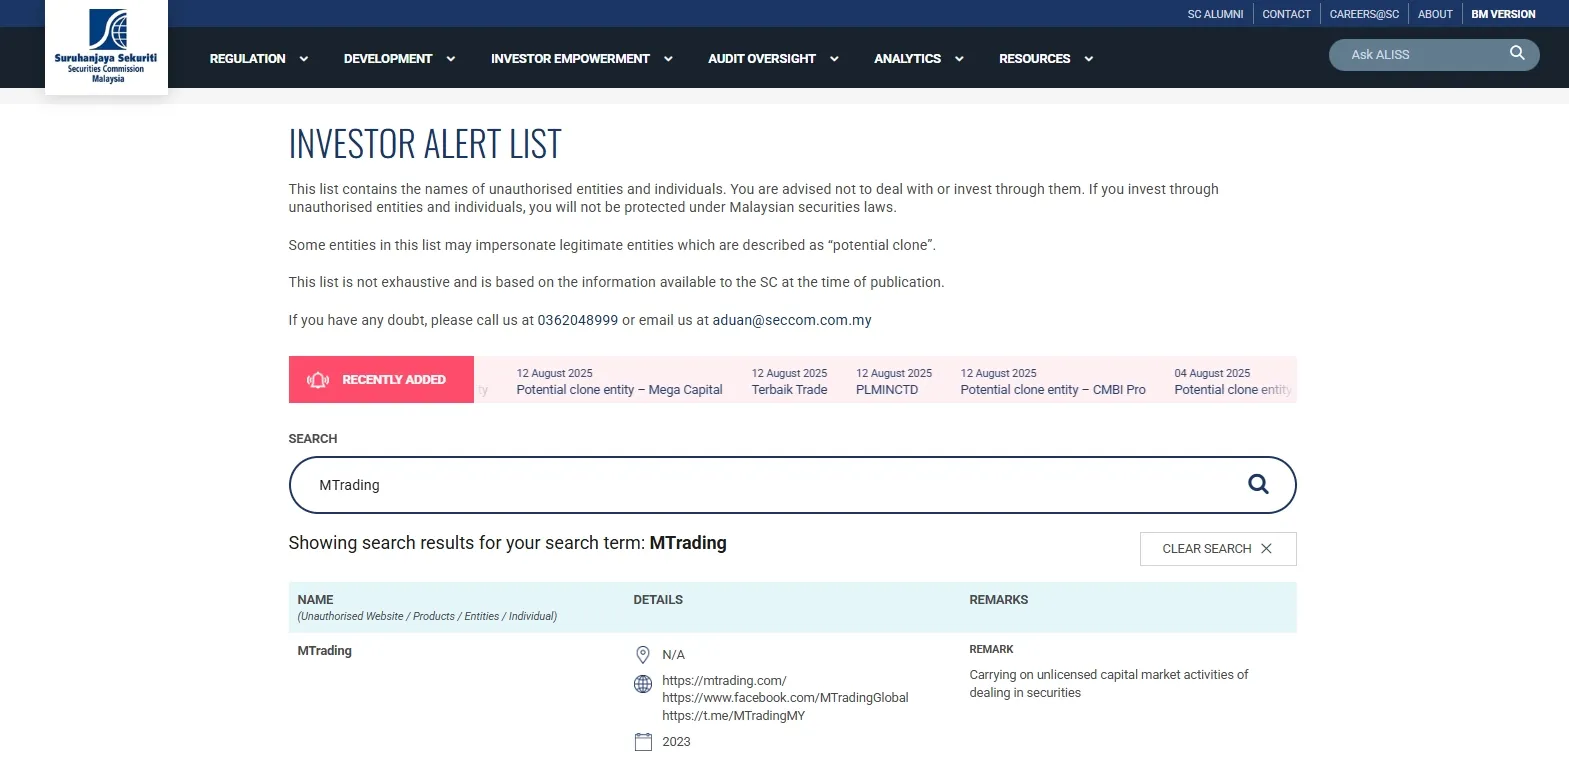Image resolution: width=1569 pixels, height=765 pixels.
Task: Visit the Careers@SC link
Action: coord(1364,14)
